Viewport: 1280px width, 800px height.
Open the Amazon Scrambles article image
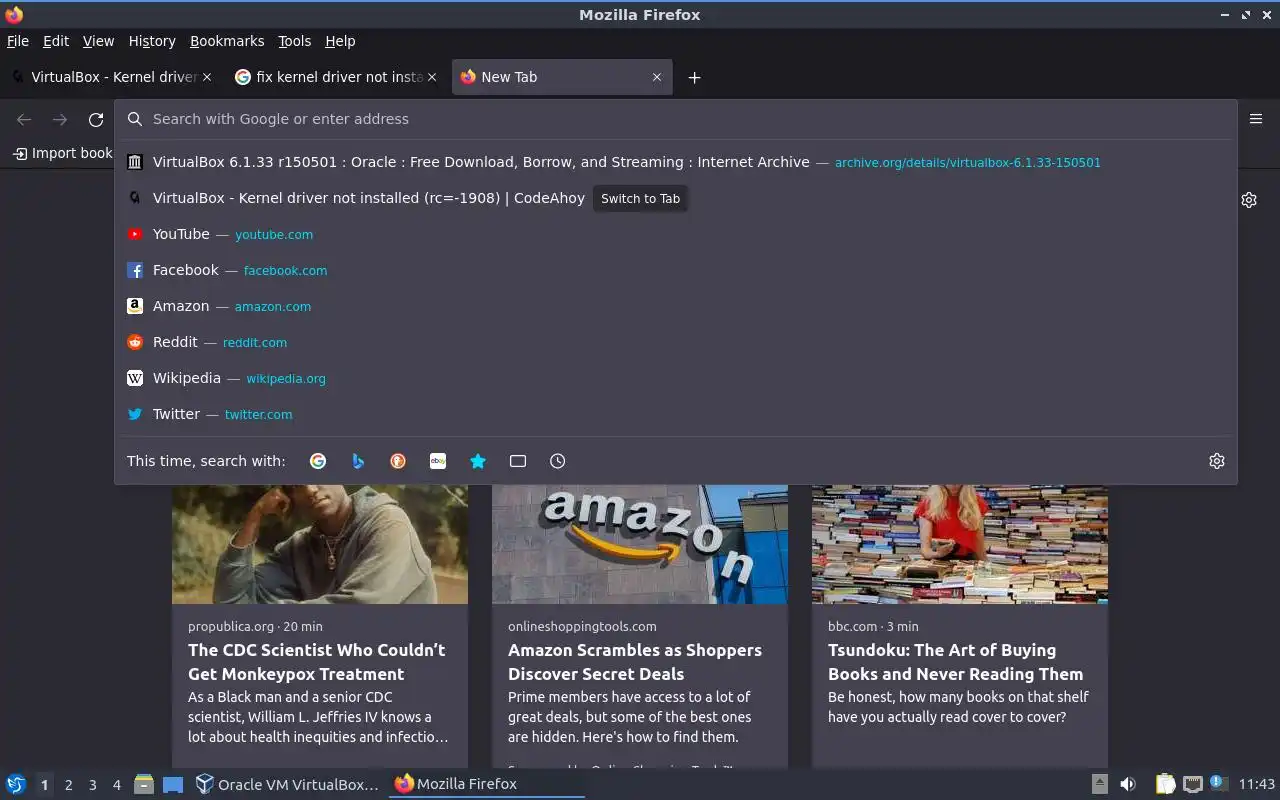[x=640, y=544]
